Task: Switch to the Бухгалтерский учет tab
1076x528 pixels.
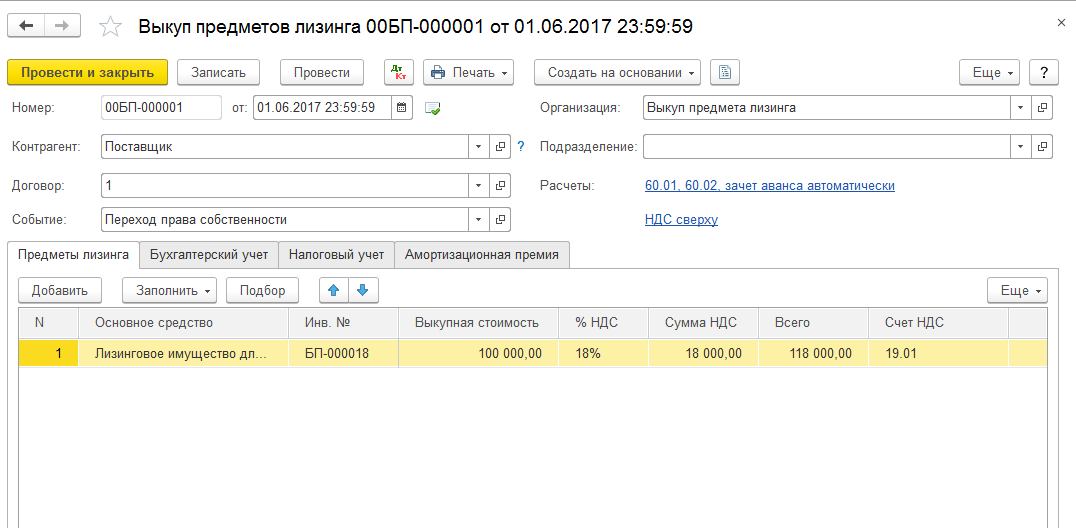Action: pos(209,254)
